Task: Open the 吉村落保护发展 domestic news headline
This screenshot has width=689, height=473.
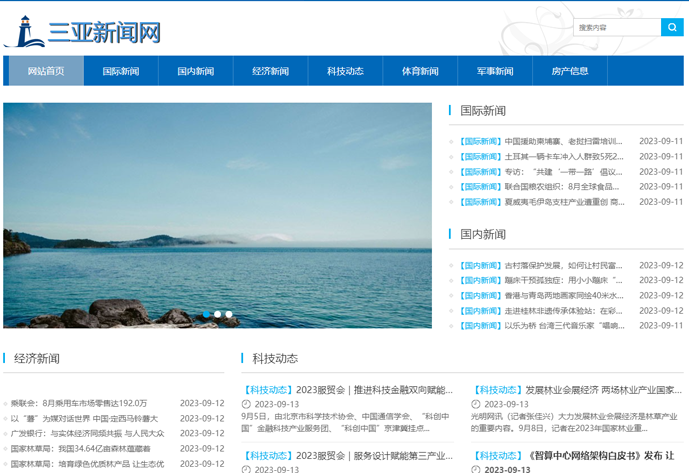Action: click(x=563, y=266)
